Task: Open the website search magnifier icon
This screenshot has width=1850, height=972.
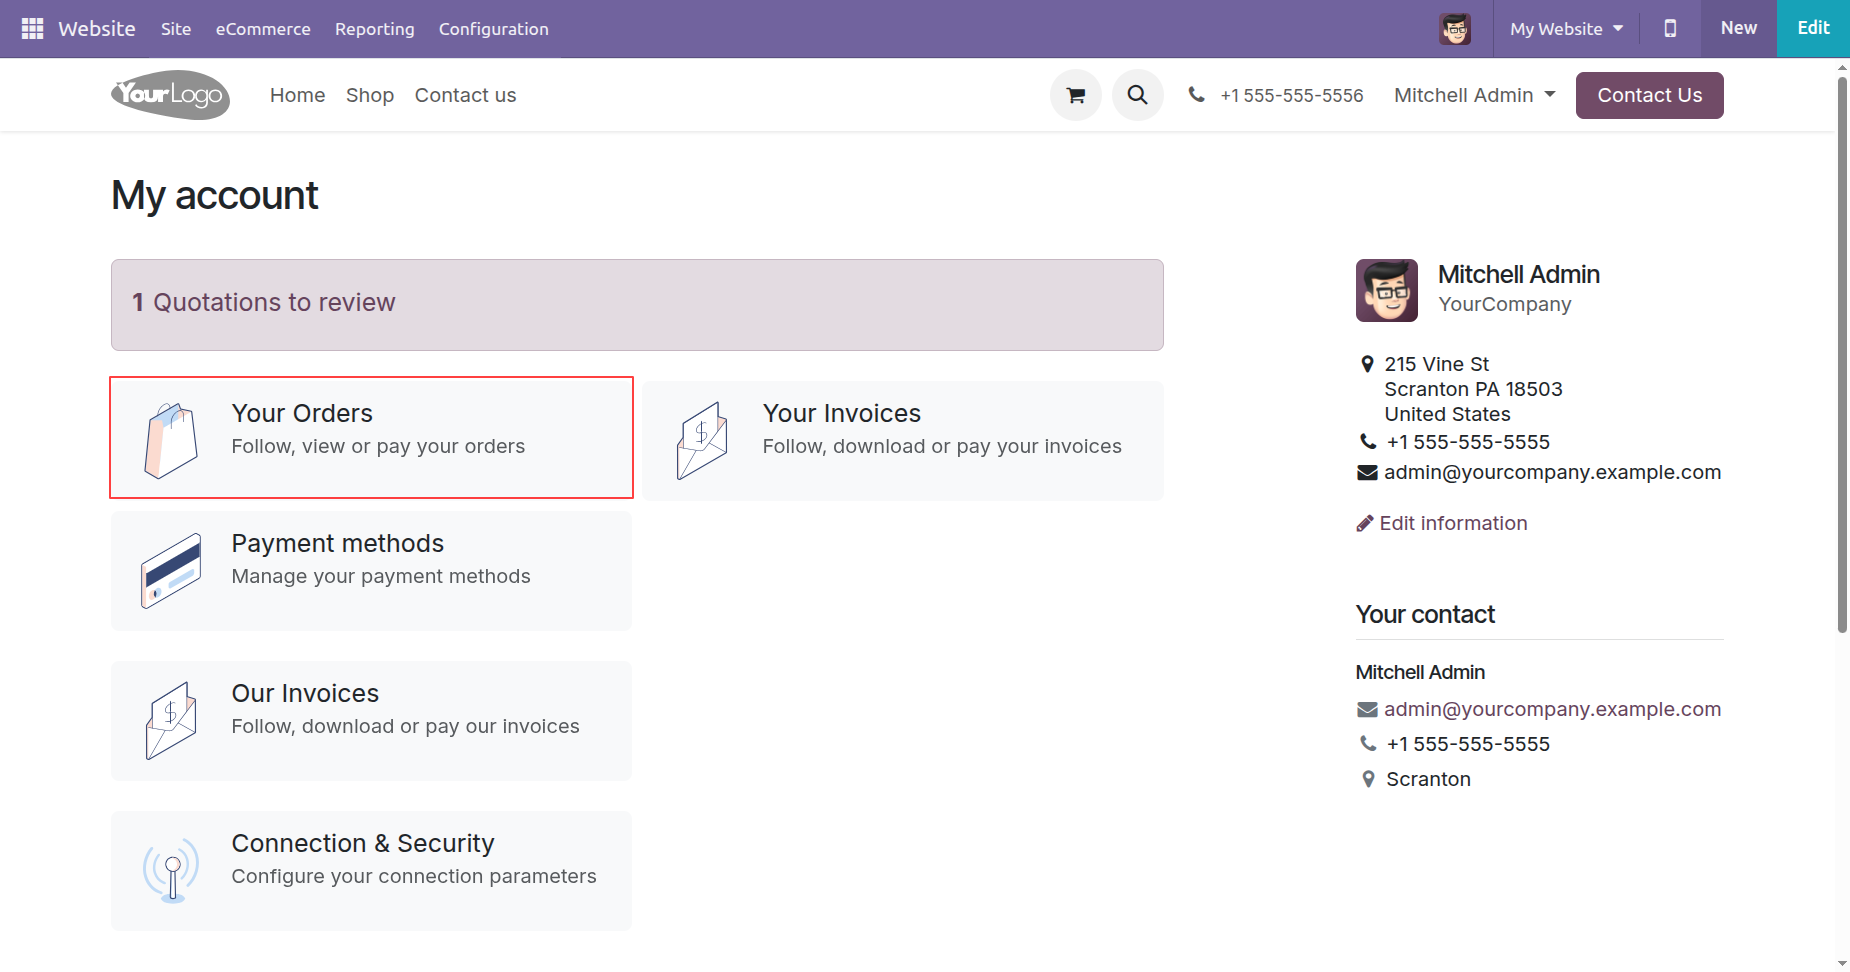Action: [1137, 95]
